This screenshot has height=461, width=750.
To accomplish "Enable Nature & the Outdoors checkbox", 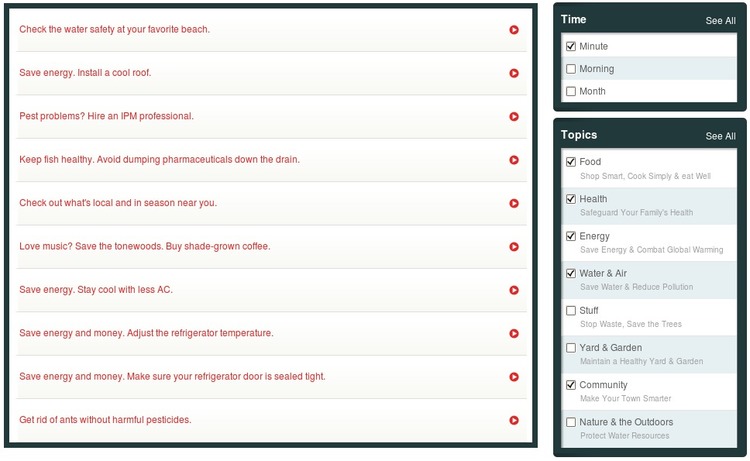I will (571, 423).
